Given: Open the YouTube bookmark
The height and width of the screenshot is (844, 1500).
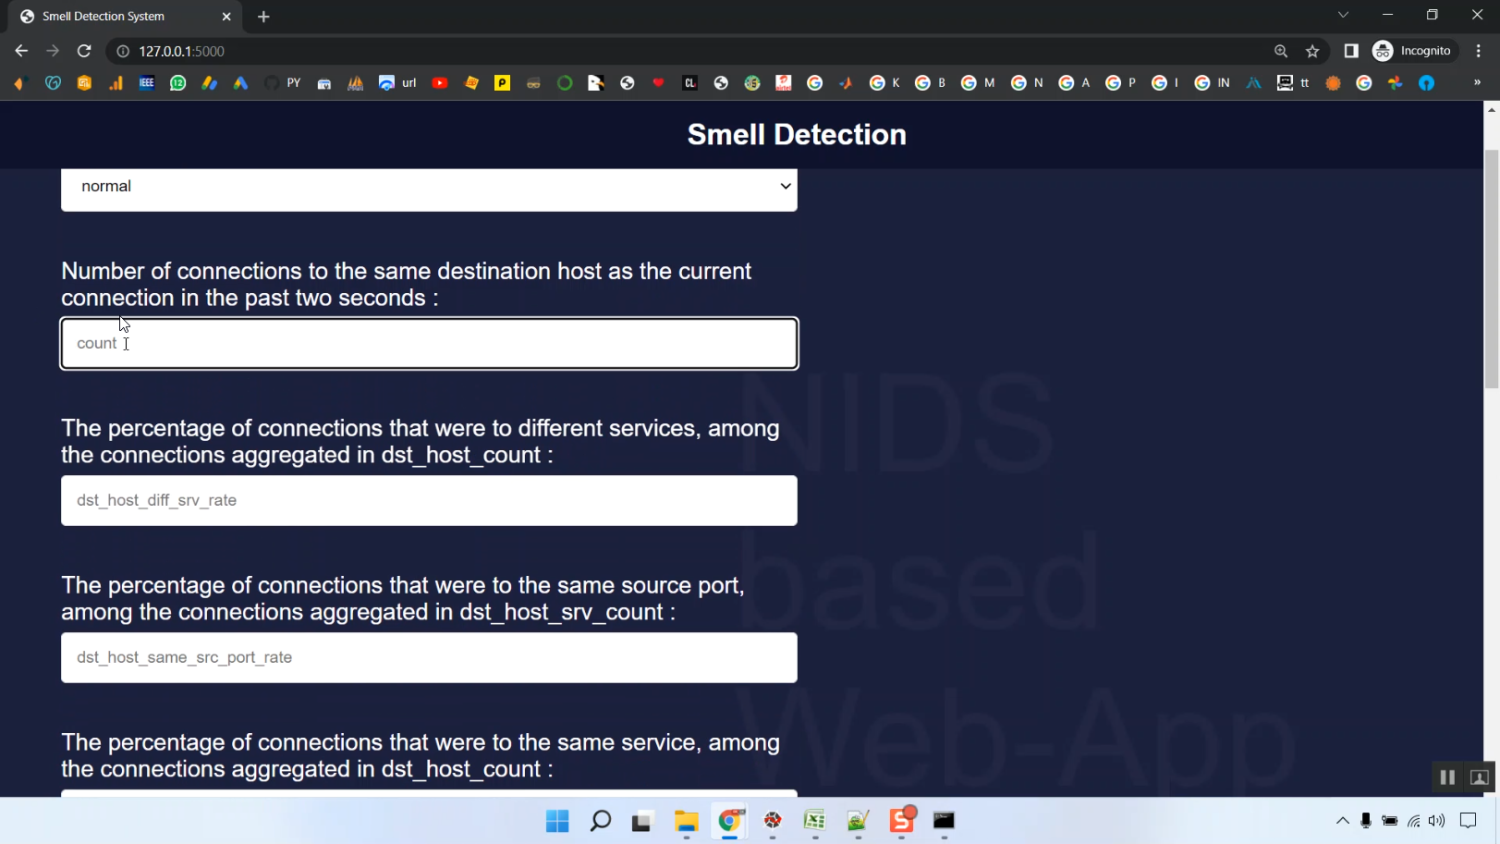Looking at the screenshot, I should click(x=440, y=83).
